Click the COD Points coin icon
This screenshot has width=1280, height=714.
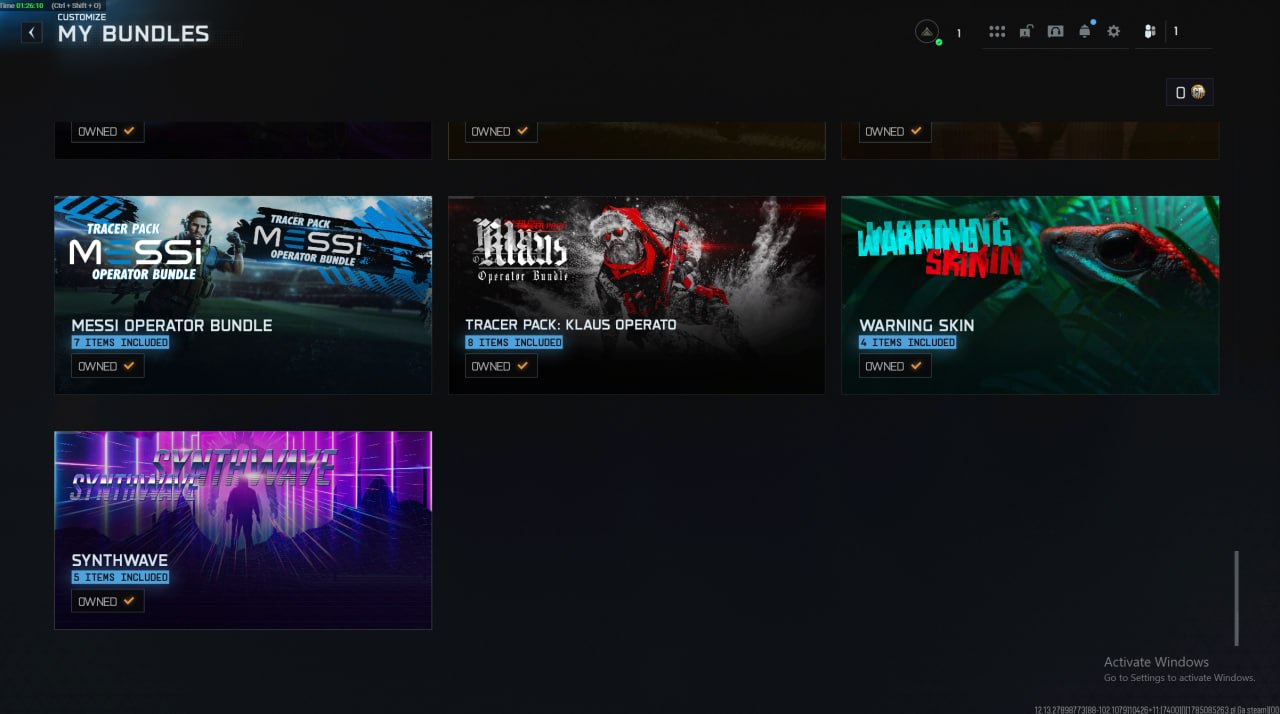[1198, 92]
